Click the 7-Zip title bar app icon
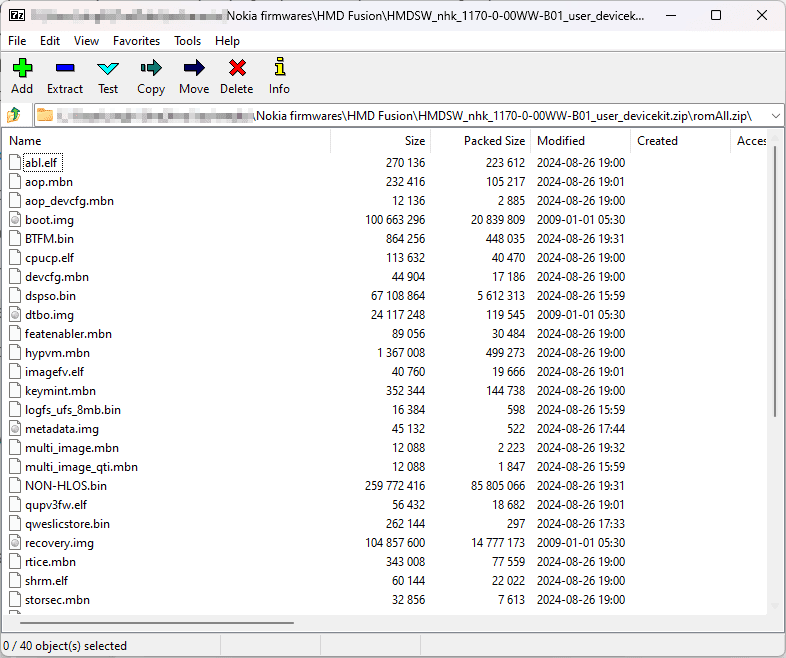This screenshot has width=786, height=658. [x=17, y=15]
